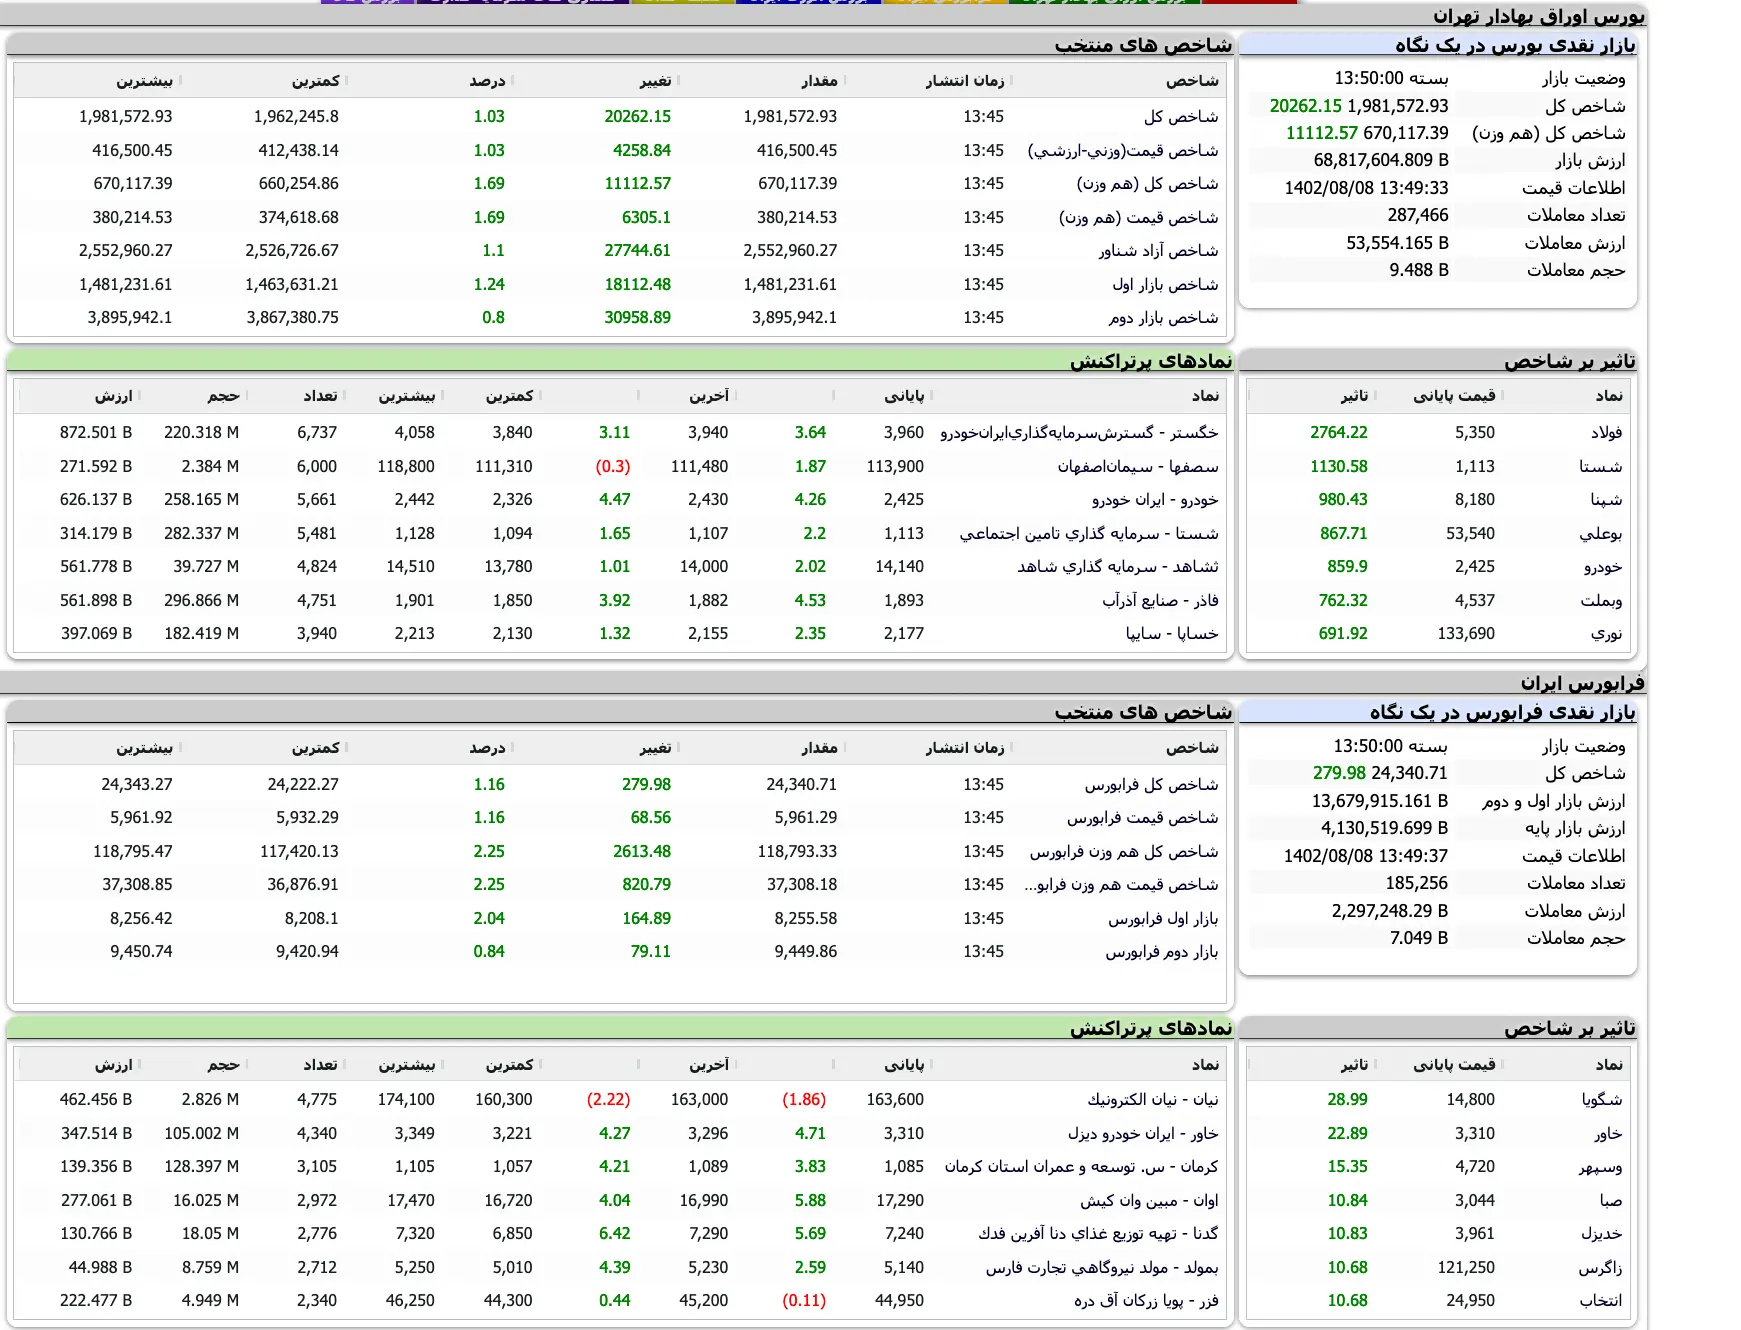Select the بازار نقدی بورس در یک نگاه header
The height and width of the screenshot is (1330, 1741).
pos(1515,45)
